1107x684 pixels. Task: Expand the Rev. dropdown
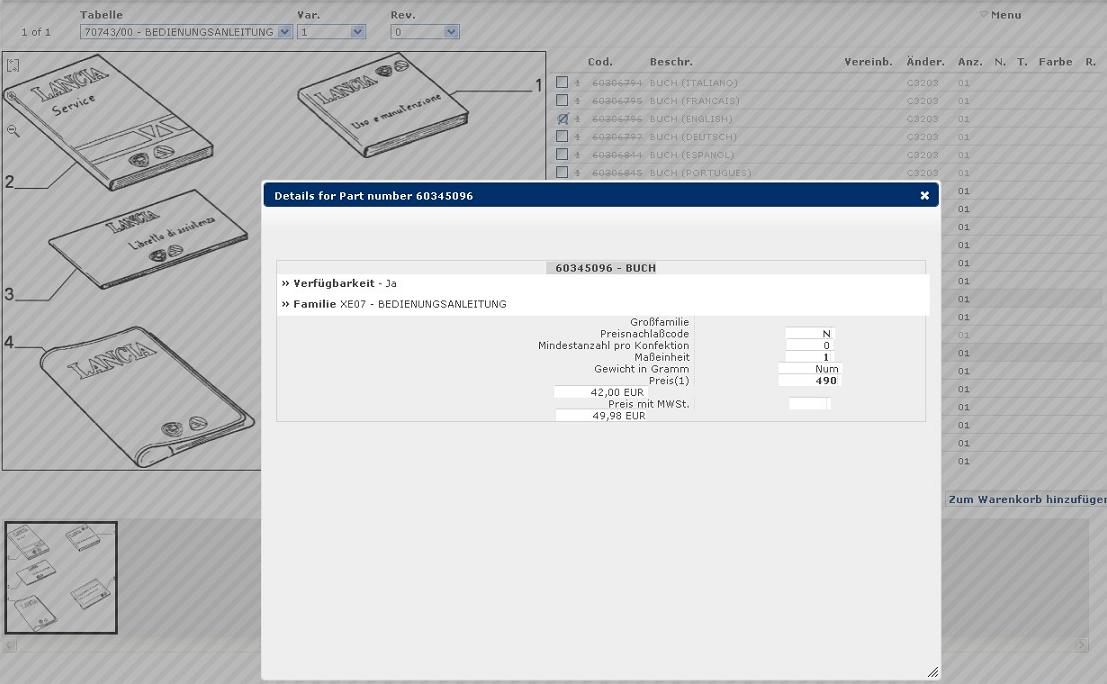coord(451,32)
